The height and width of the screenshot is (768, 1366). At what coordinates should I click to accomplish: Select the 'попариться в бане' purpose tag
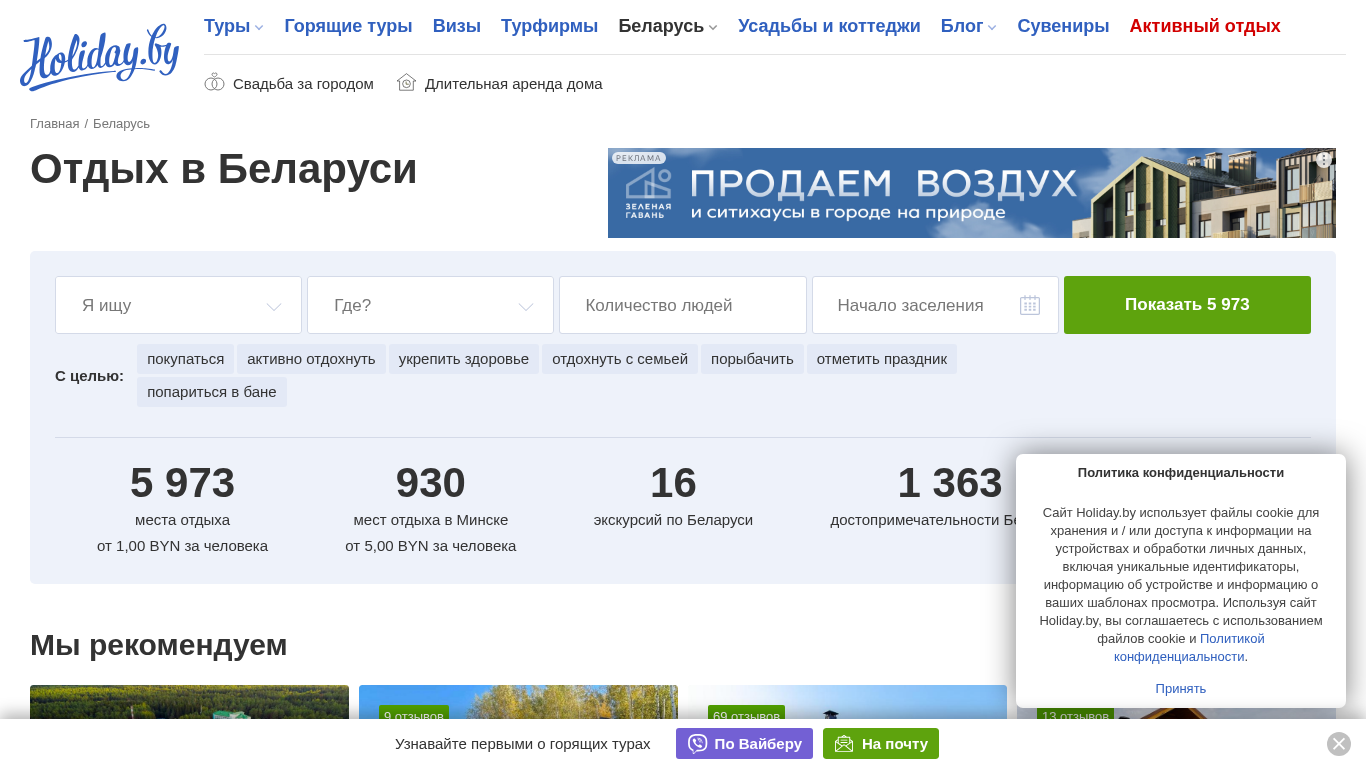(x=211, y=392)
